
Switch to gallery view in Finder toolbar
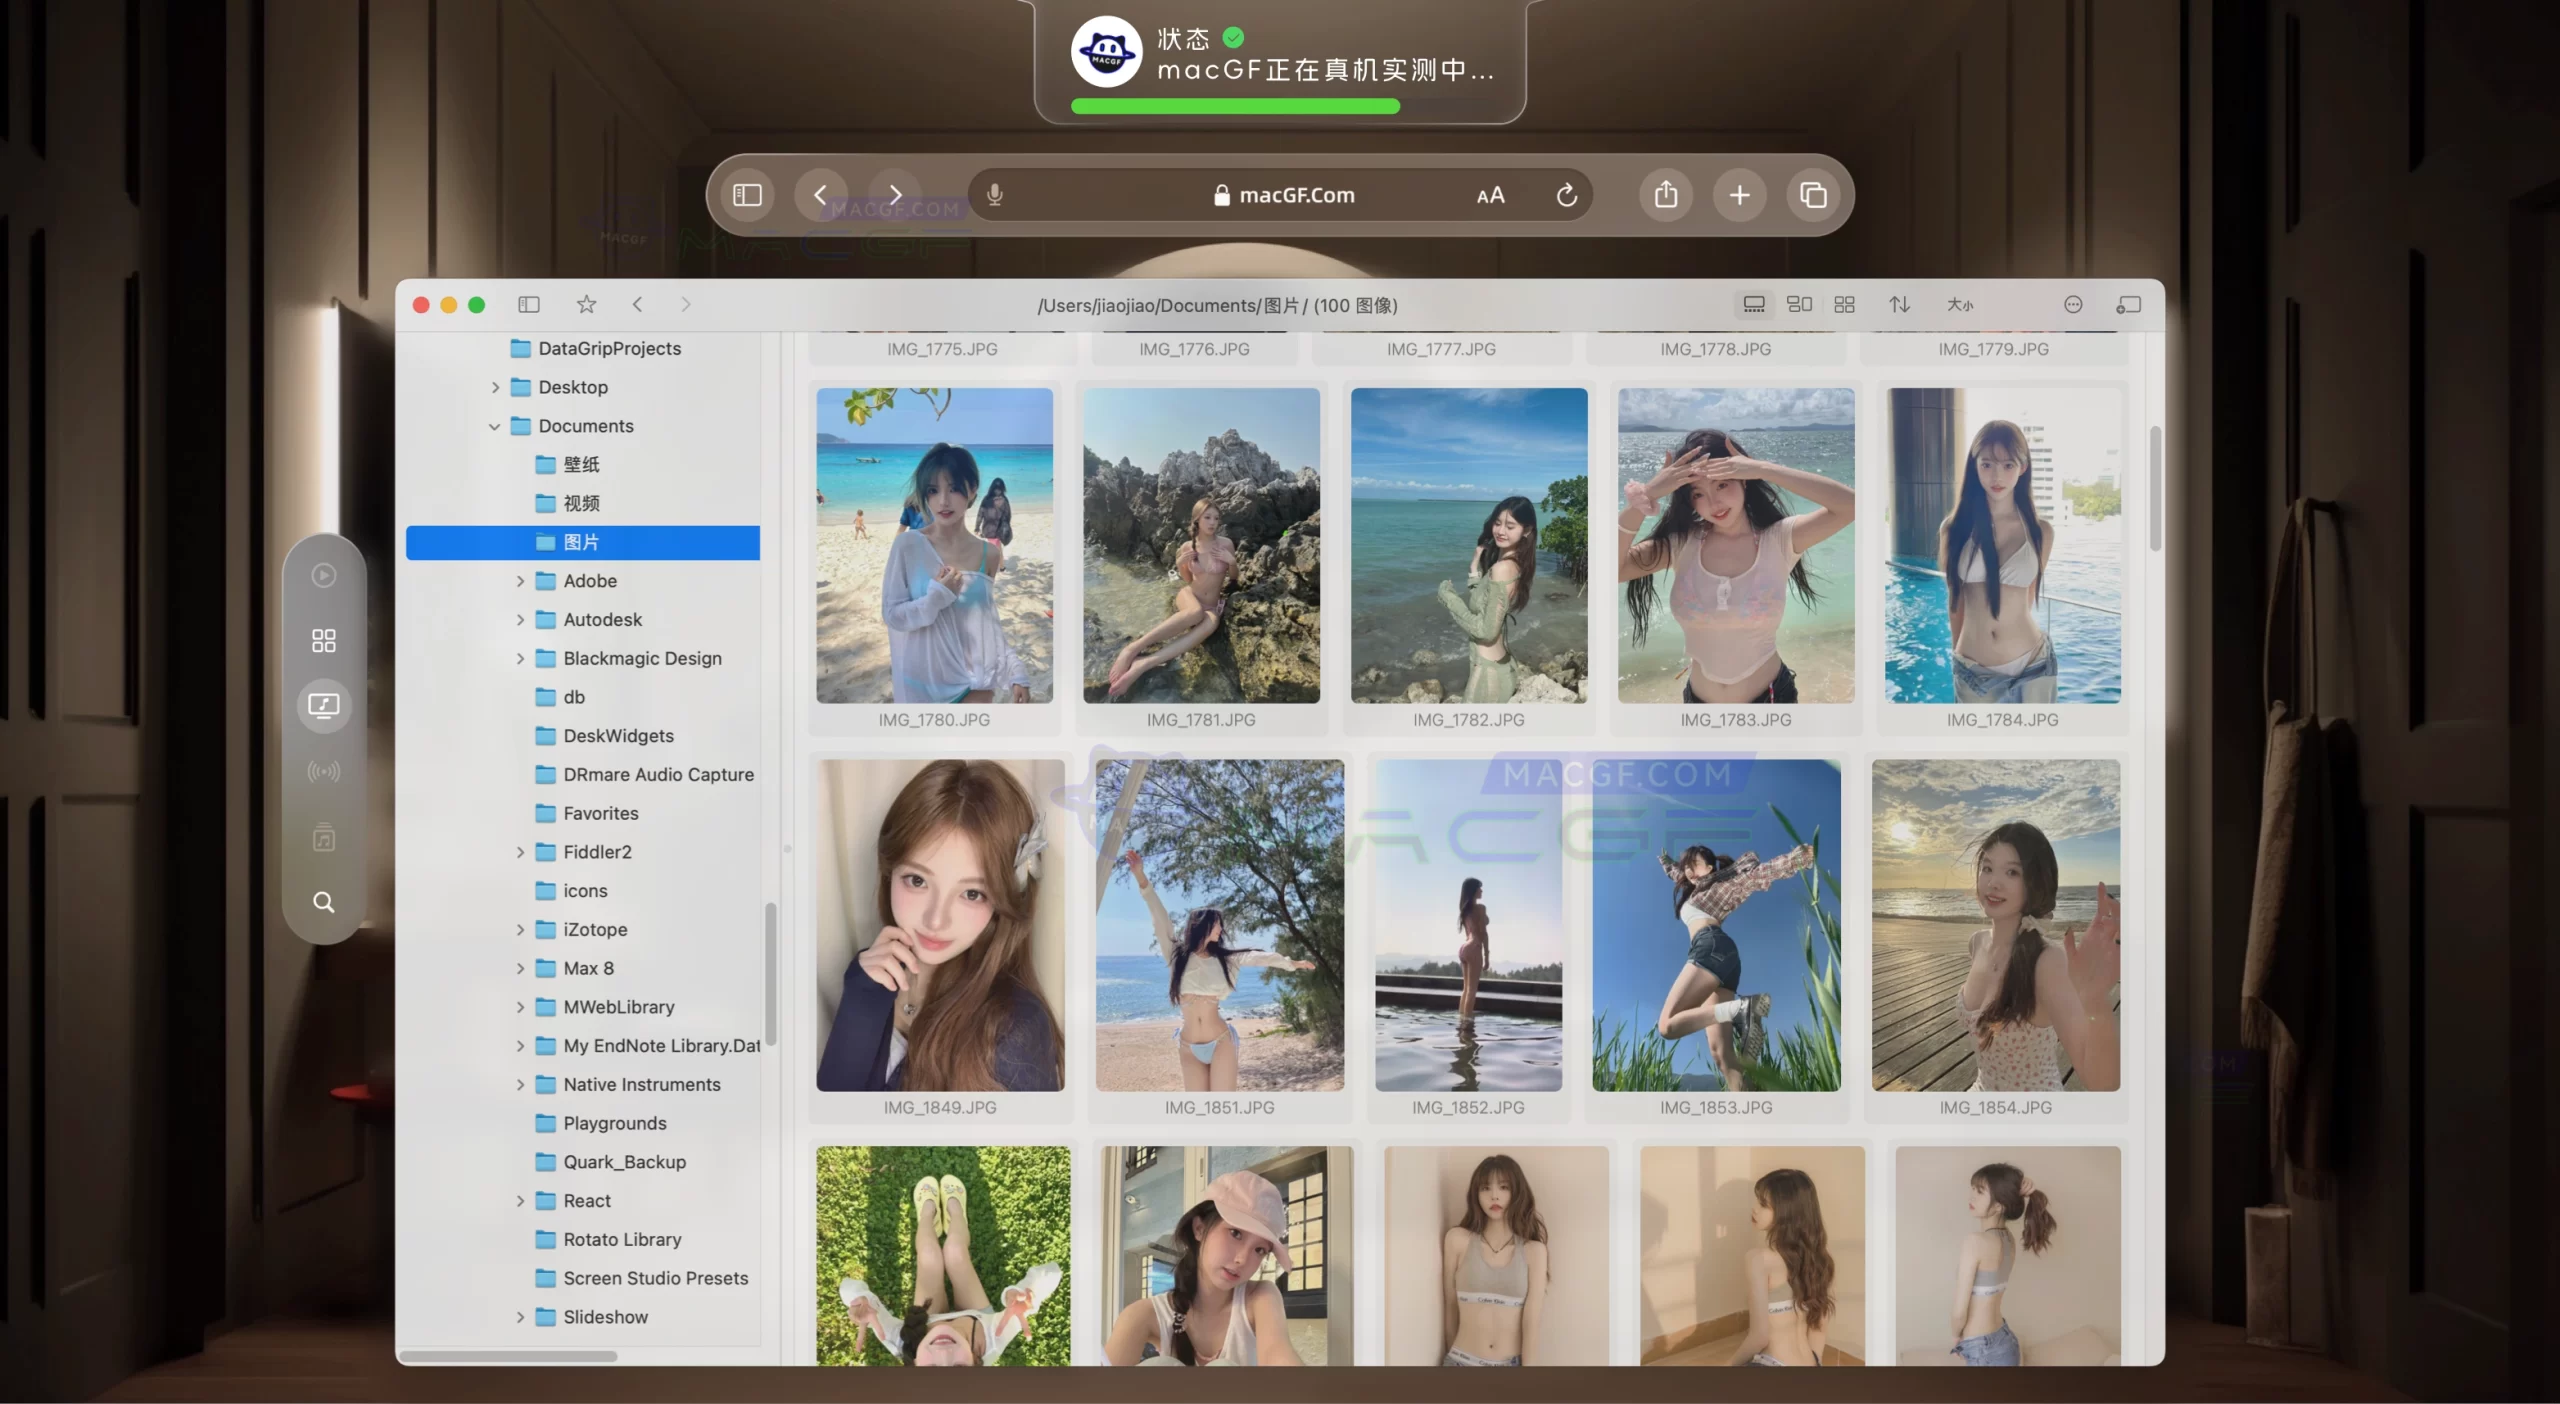pos(1754,305)
